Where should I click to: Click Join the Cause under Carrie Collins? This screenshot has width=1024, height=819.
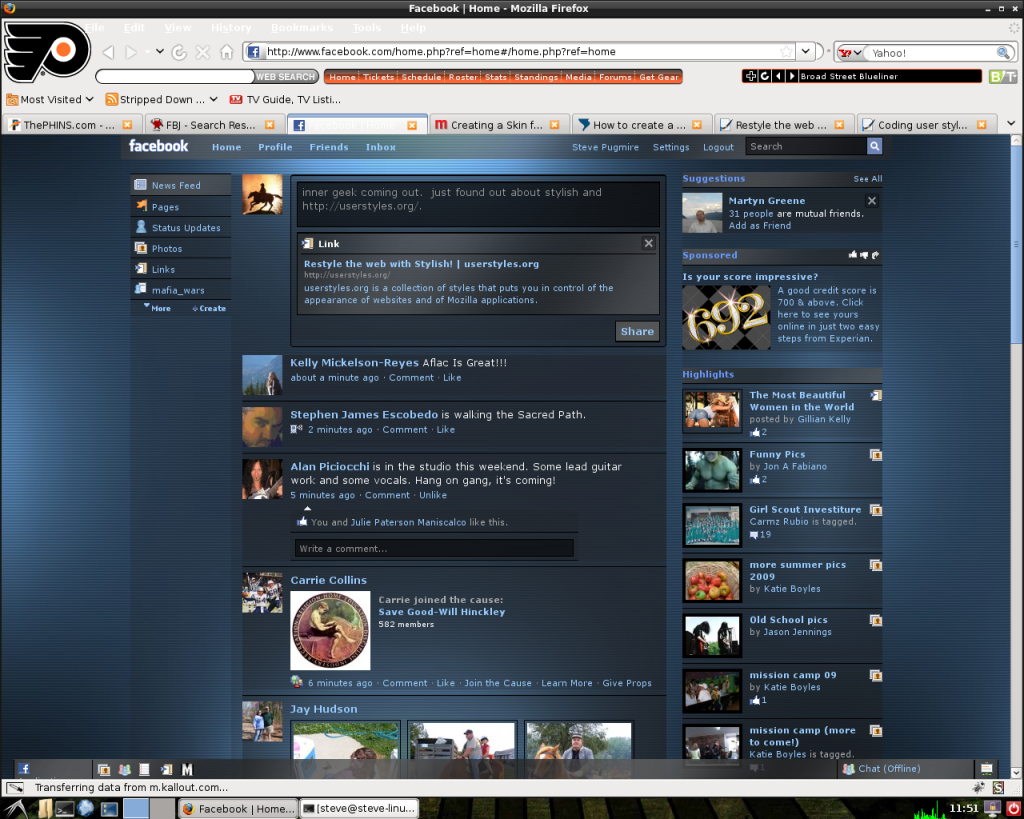pyautogui.click(x=498, y=683)
